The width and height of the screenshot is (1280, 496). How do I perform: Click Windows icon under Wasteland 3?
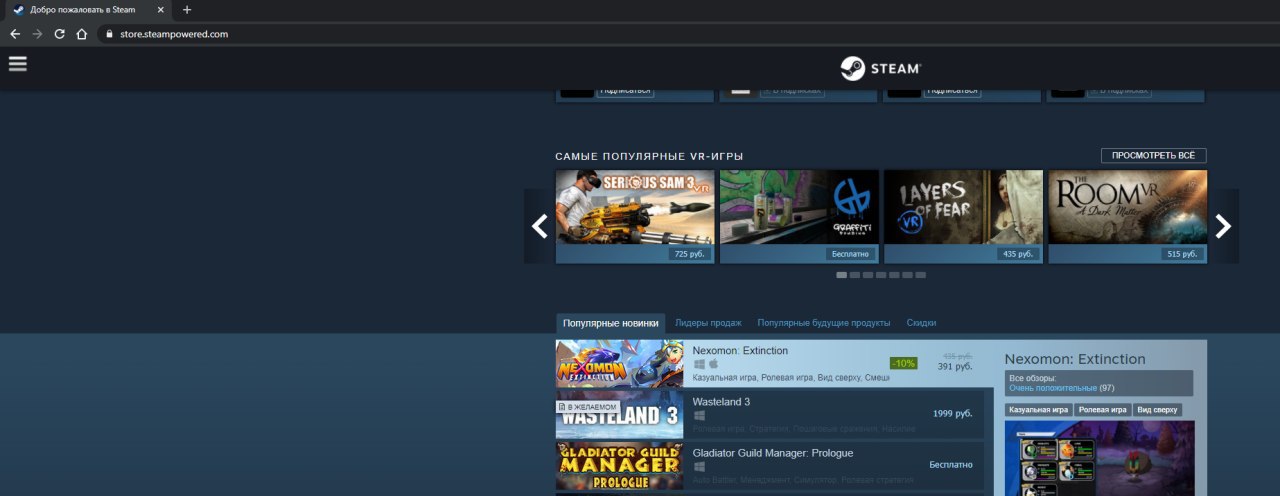700,415
